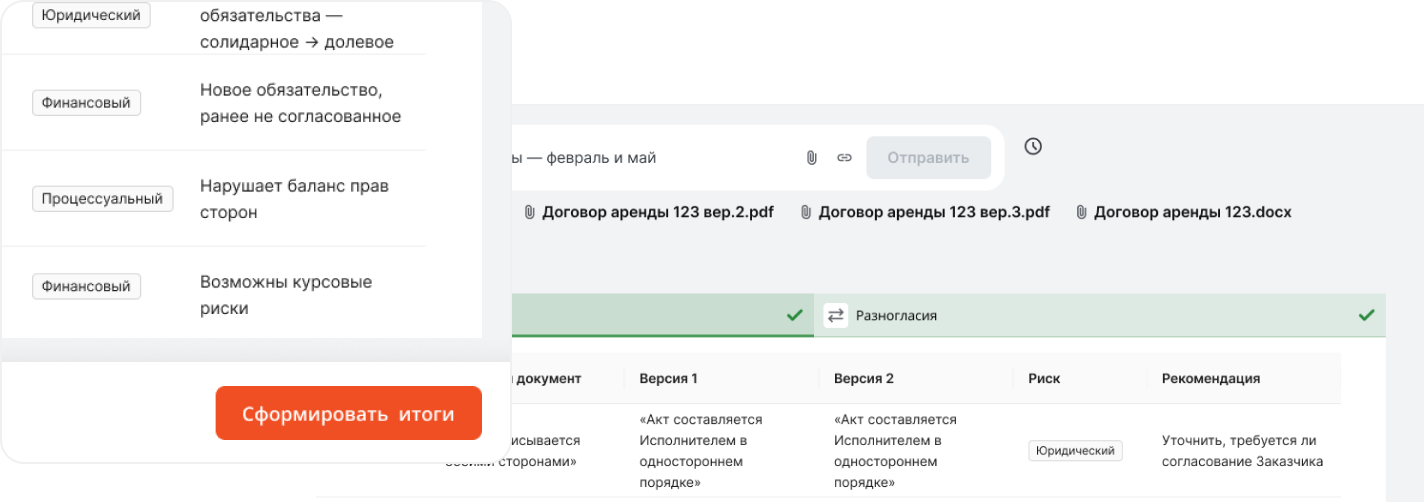Viewport: 1424px width, 502px height.
Task: Click green checkmark at right of Разногласия tab
Action: 1366,316
